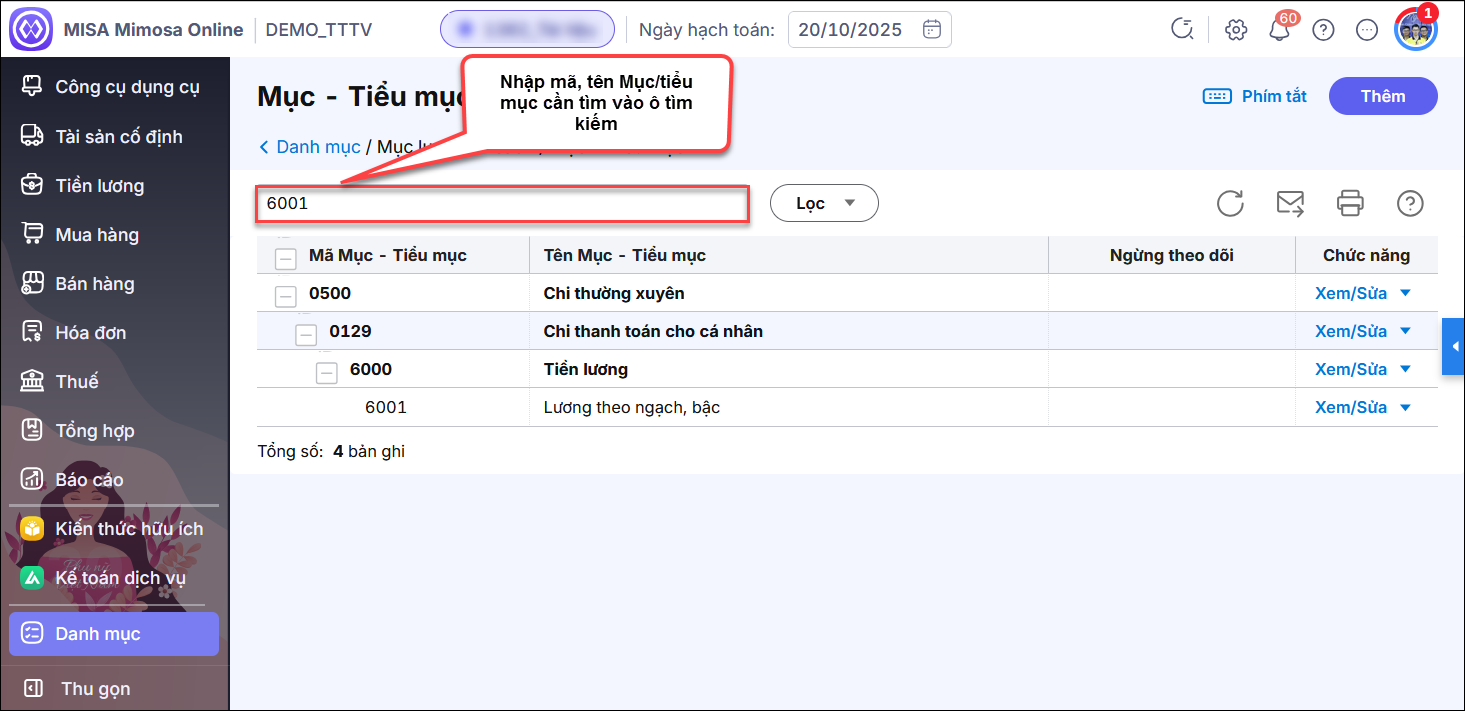The width and height of the screenshot is (1465, 711).
Task: Open help question mark in header
Action: (x=1323, y=30)
